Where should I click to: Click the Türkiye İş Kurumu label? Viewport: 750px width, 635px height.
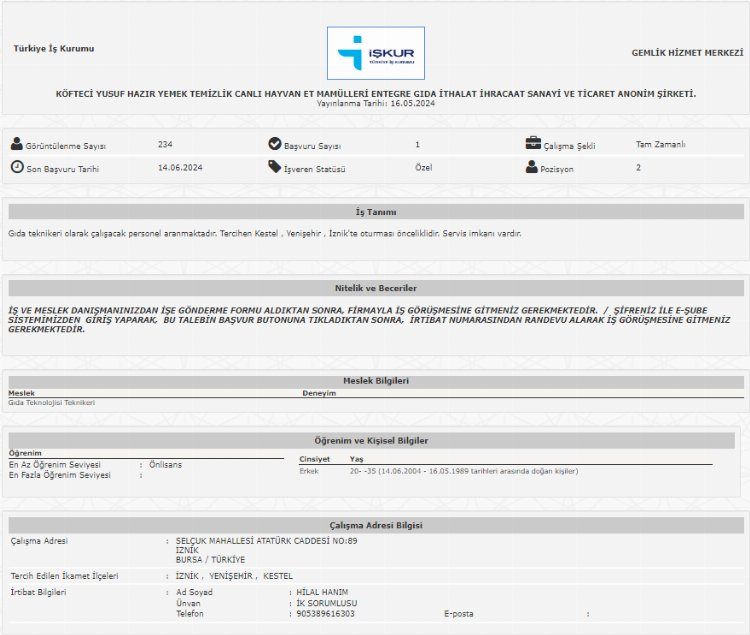click(x=54, y=49)
